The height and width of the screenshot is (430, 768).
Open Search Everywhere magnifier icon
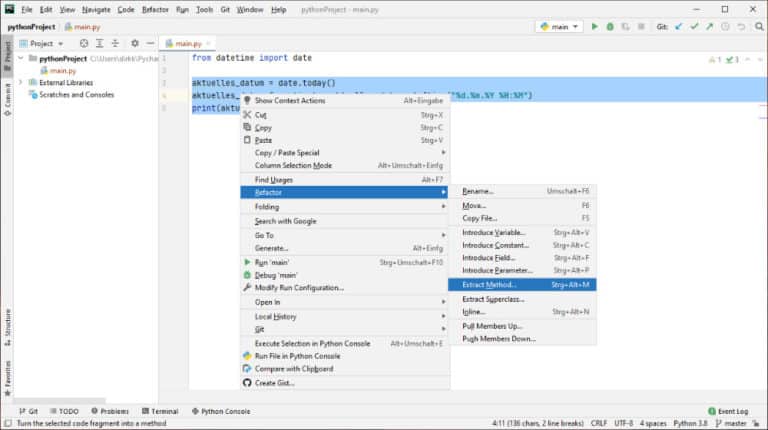pyautogui.click(x=757, y=27)
